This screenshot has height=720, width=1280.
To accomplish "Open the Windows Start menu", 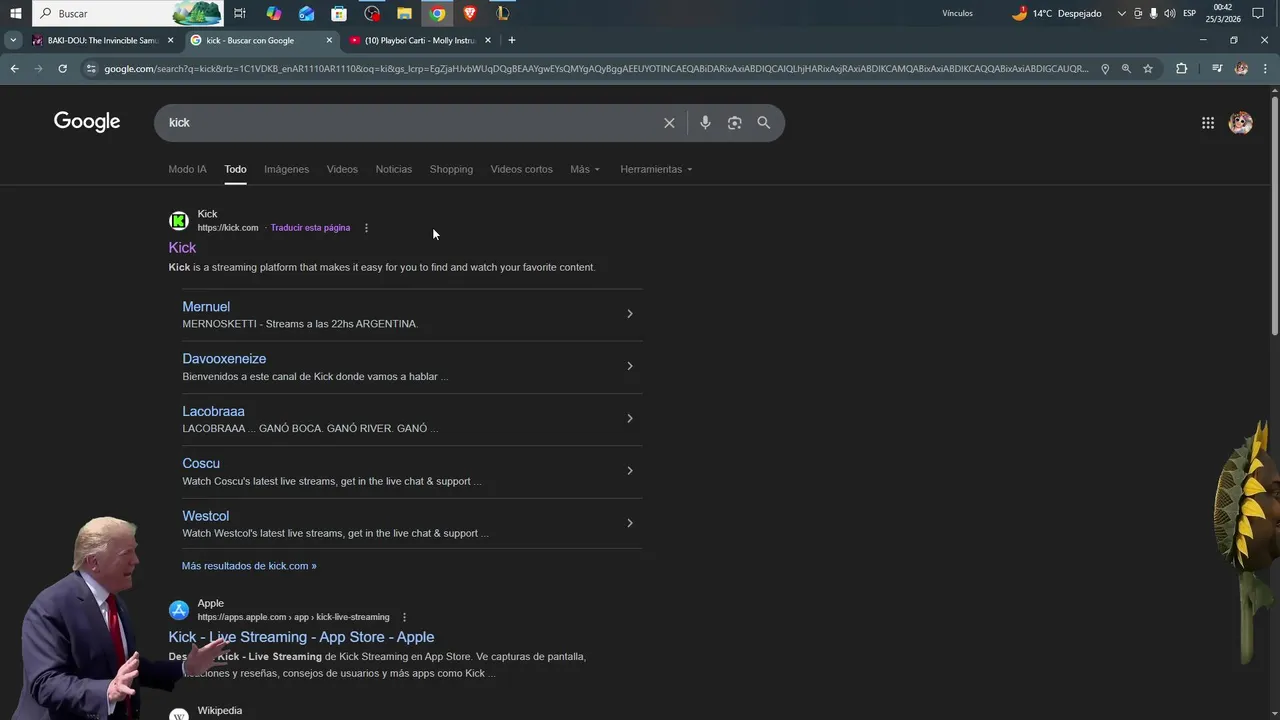I will point(15,13).
